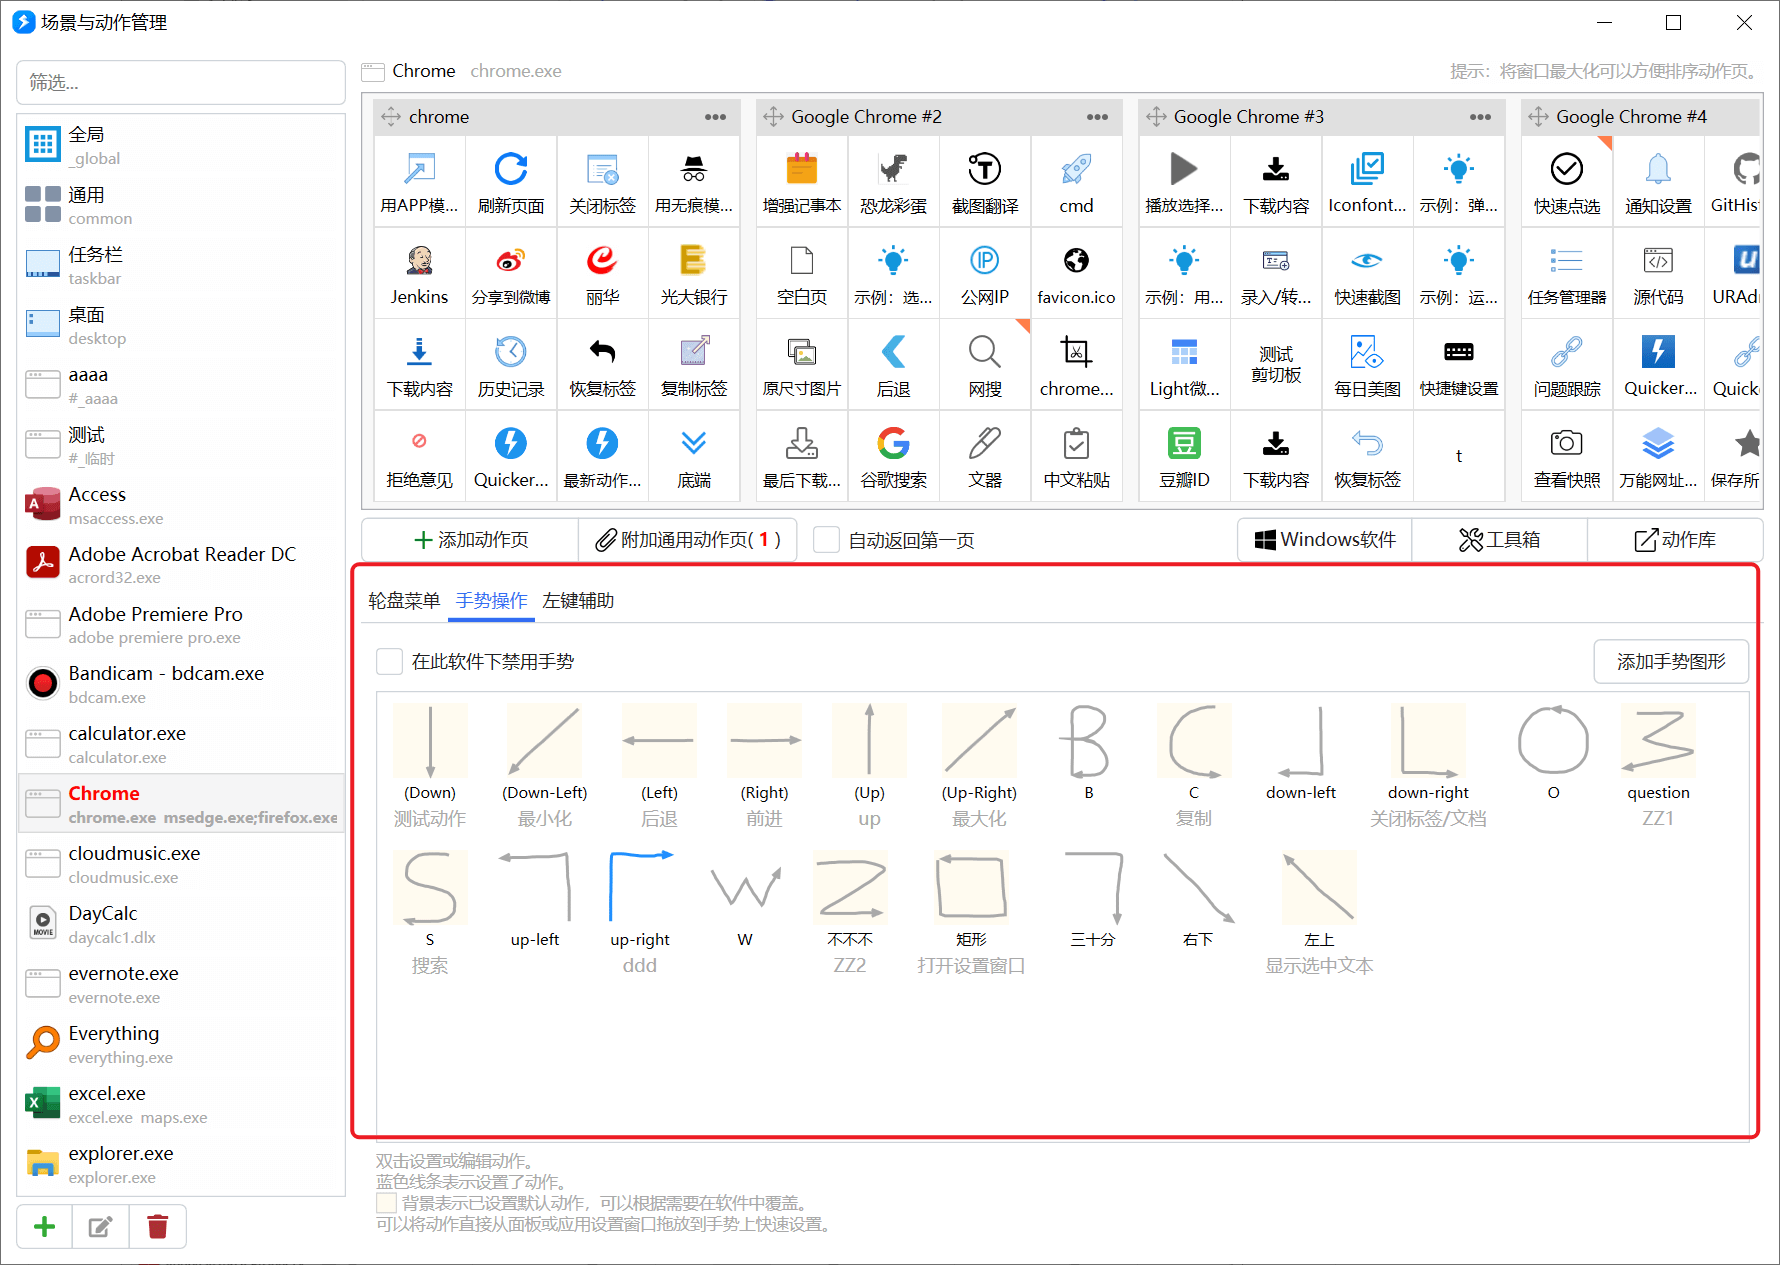Click the 附加通用动作页 button

coord(688,540)
